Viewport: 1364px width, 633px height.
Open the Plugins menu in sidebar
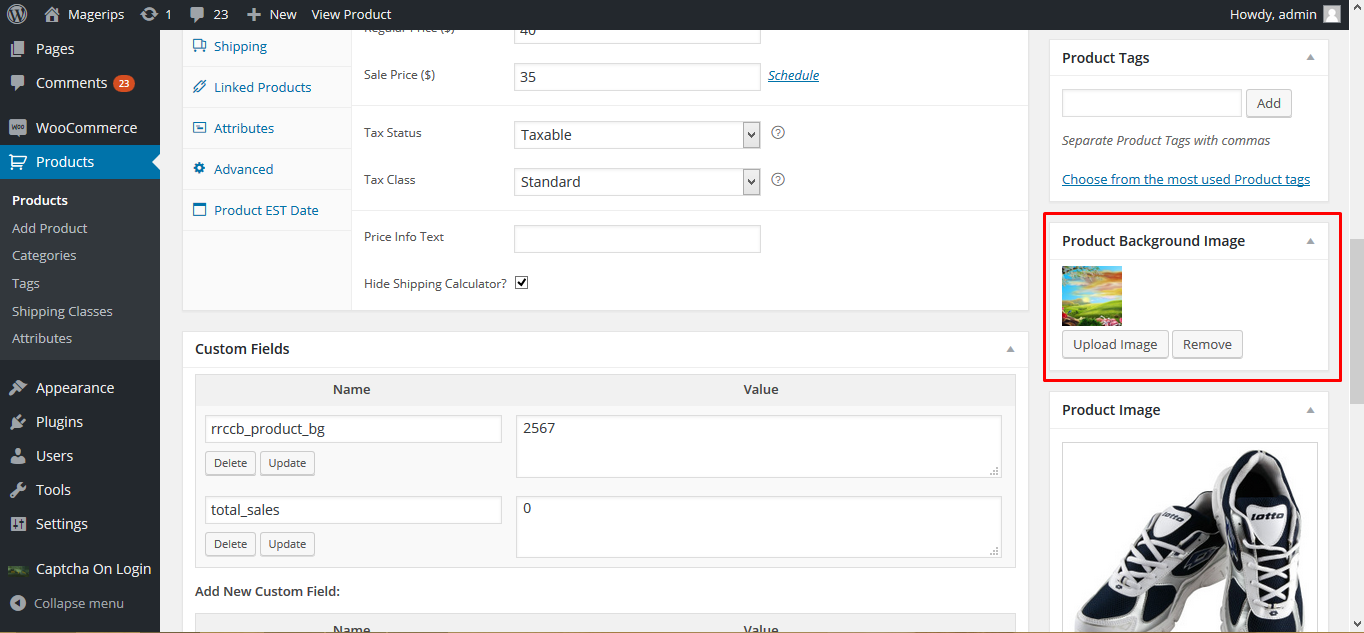pyautogui.click(x=59, y=422)
